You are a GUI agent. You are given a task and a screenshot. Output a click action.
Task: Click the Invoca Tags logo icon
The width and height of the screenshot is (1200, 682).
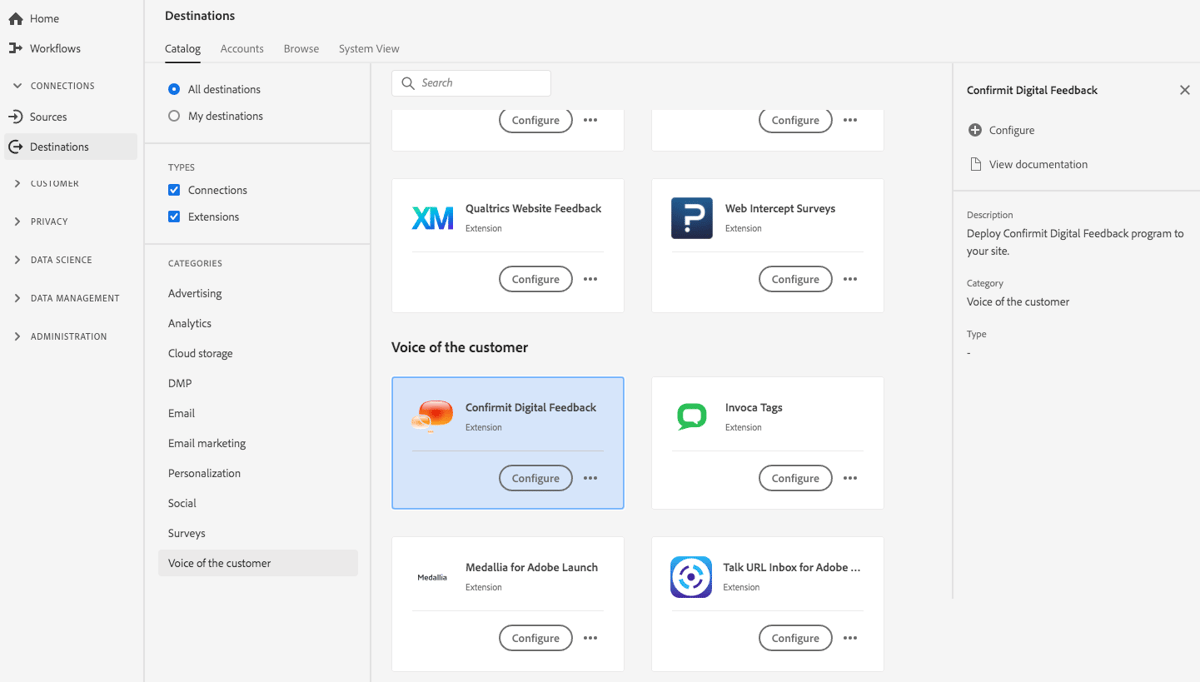click(x=691, y=416)
